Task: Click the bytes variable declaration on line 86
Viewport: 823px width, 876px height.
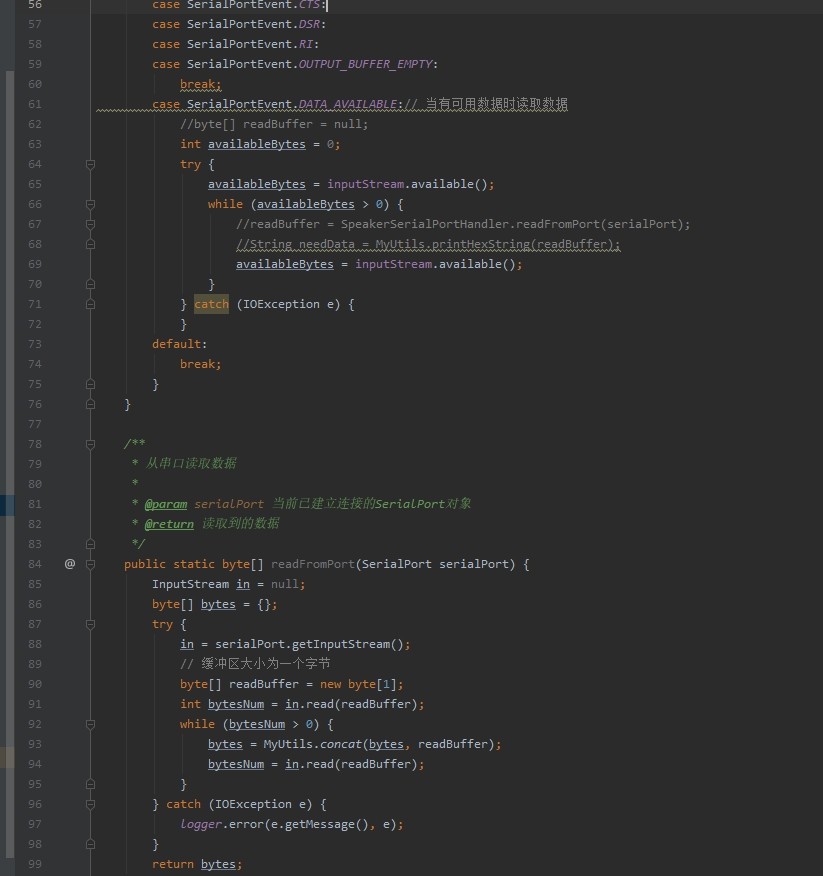Action: pyautogui.click(x=218, y=604)
